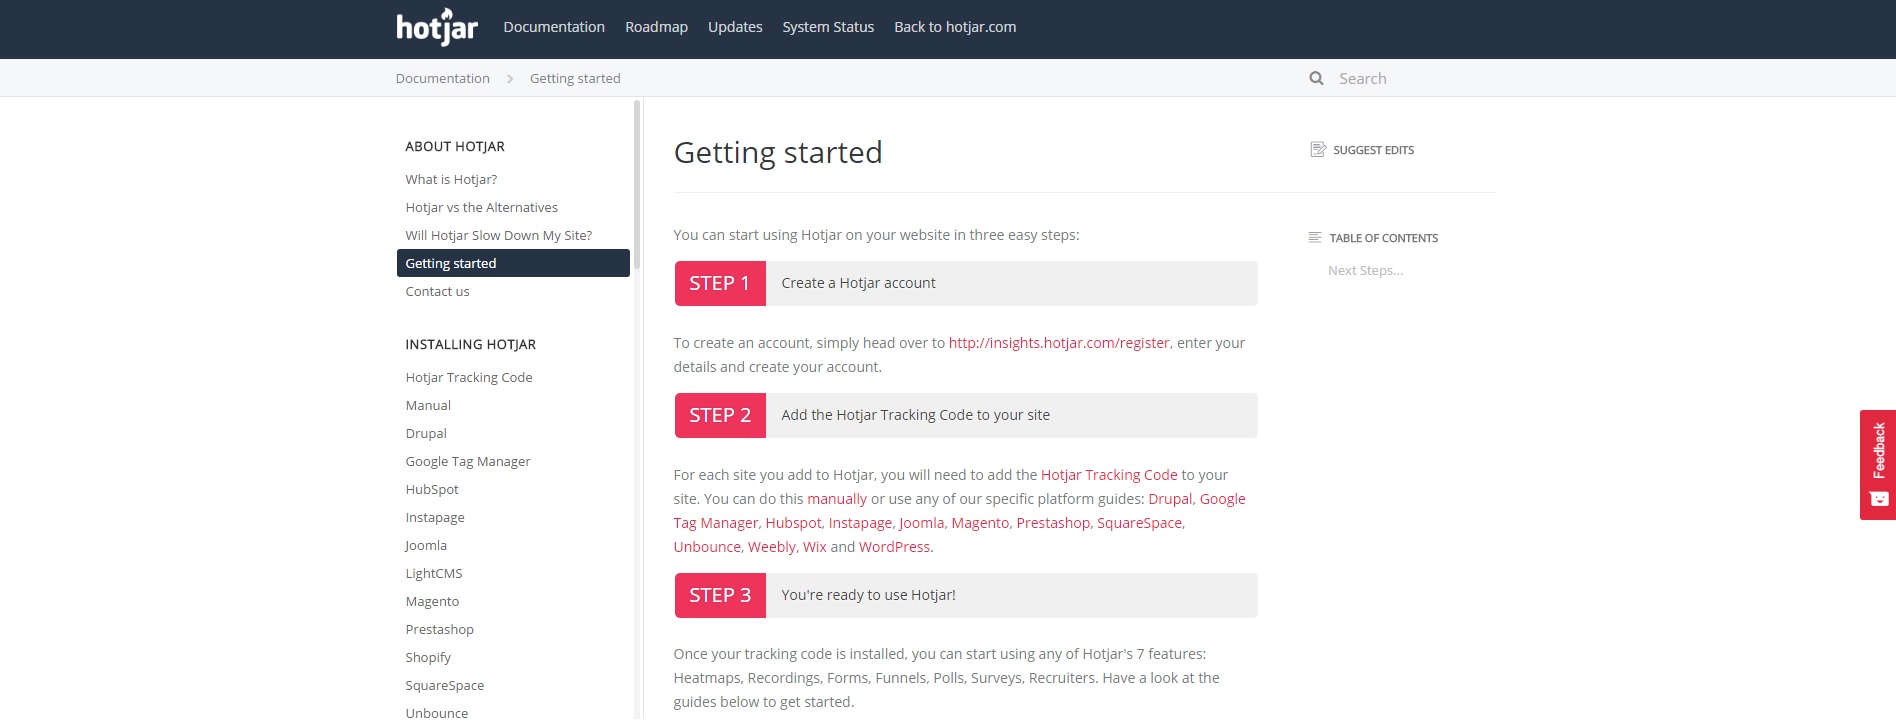Open SquareSpace sidebar item
This screenshot has height=724, width=1896.
[444, 685]
